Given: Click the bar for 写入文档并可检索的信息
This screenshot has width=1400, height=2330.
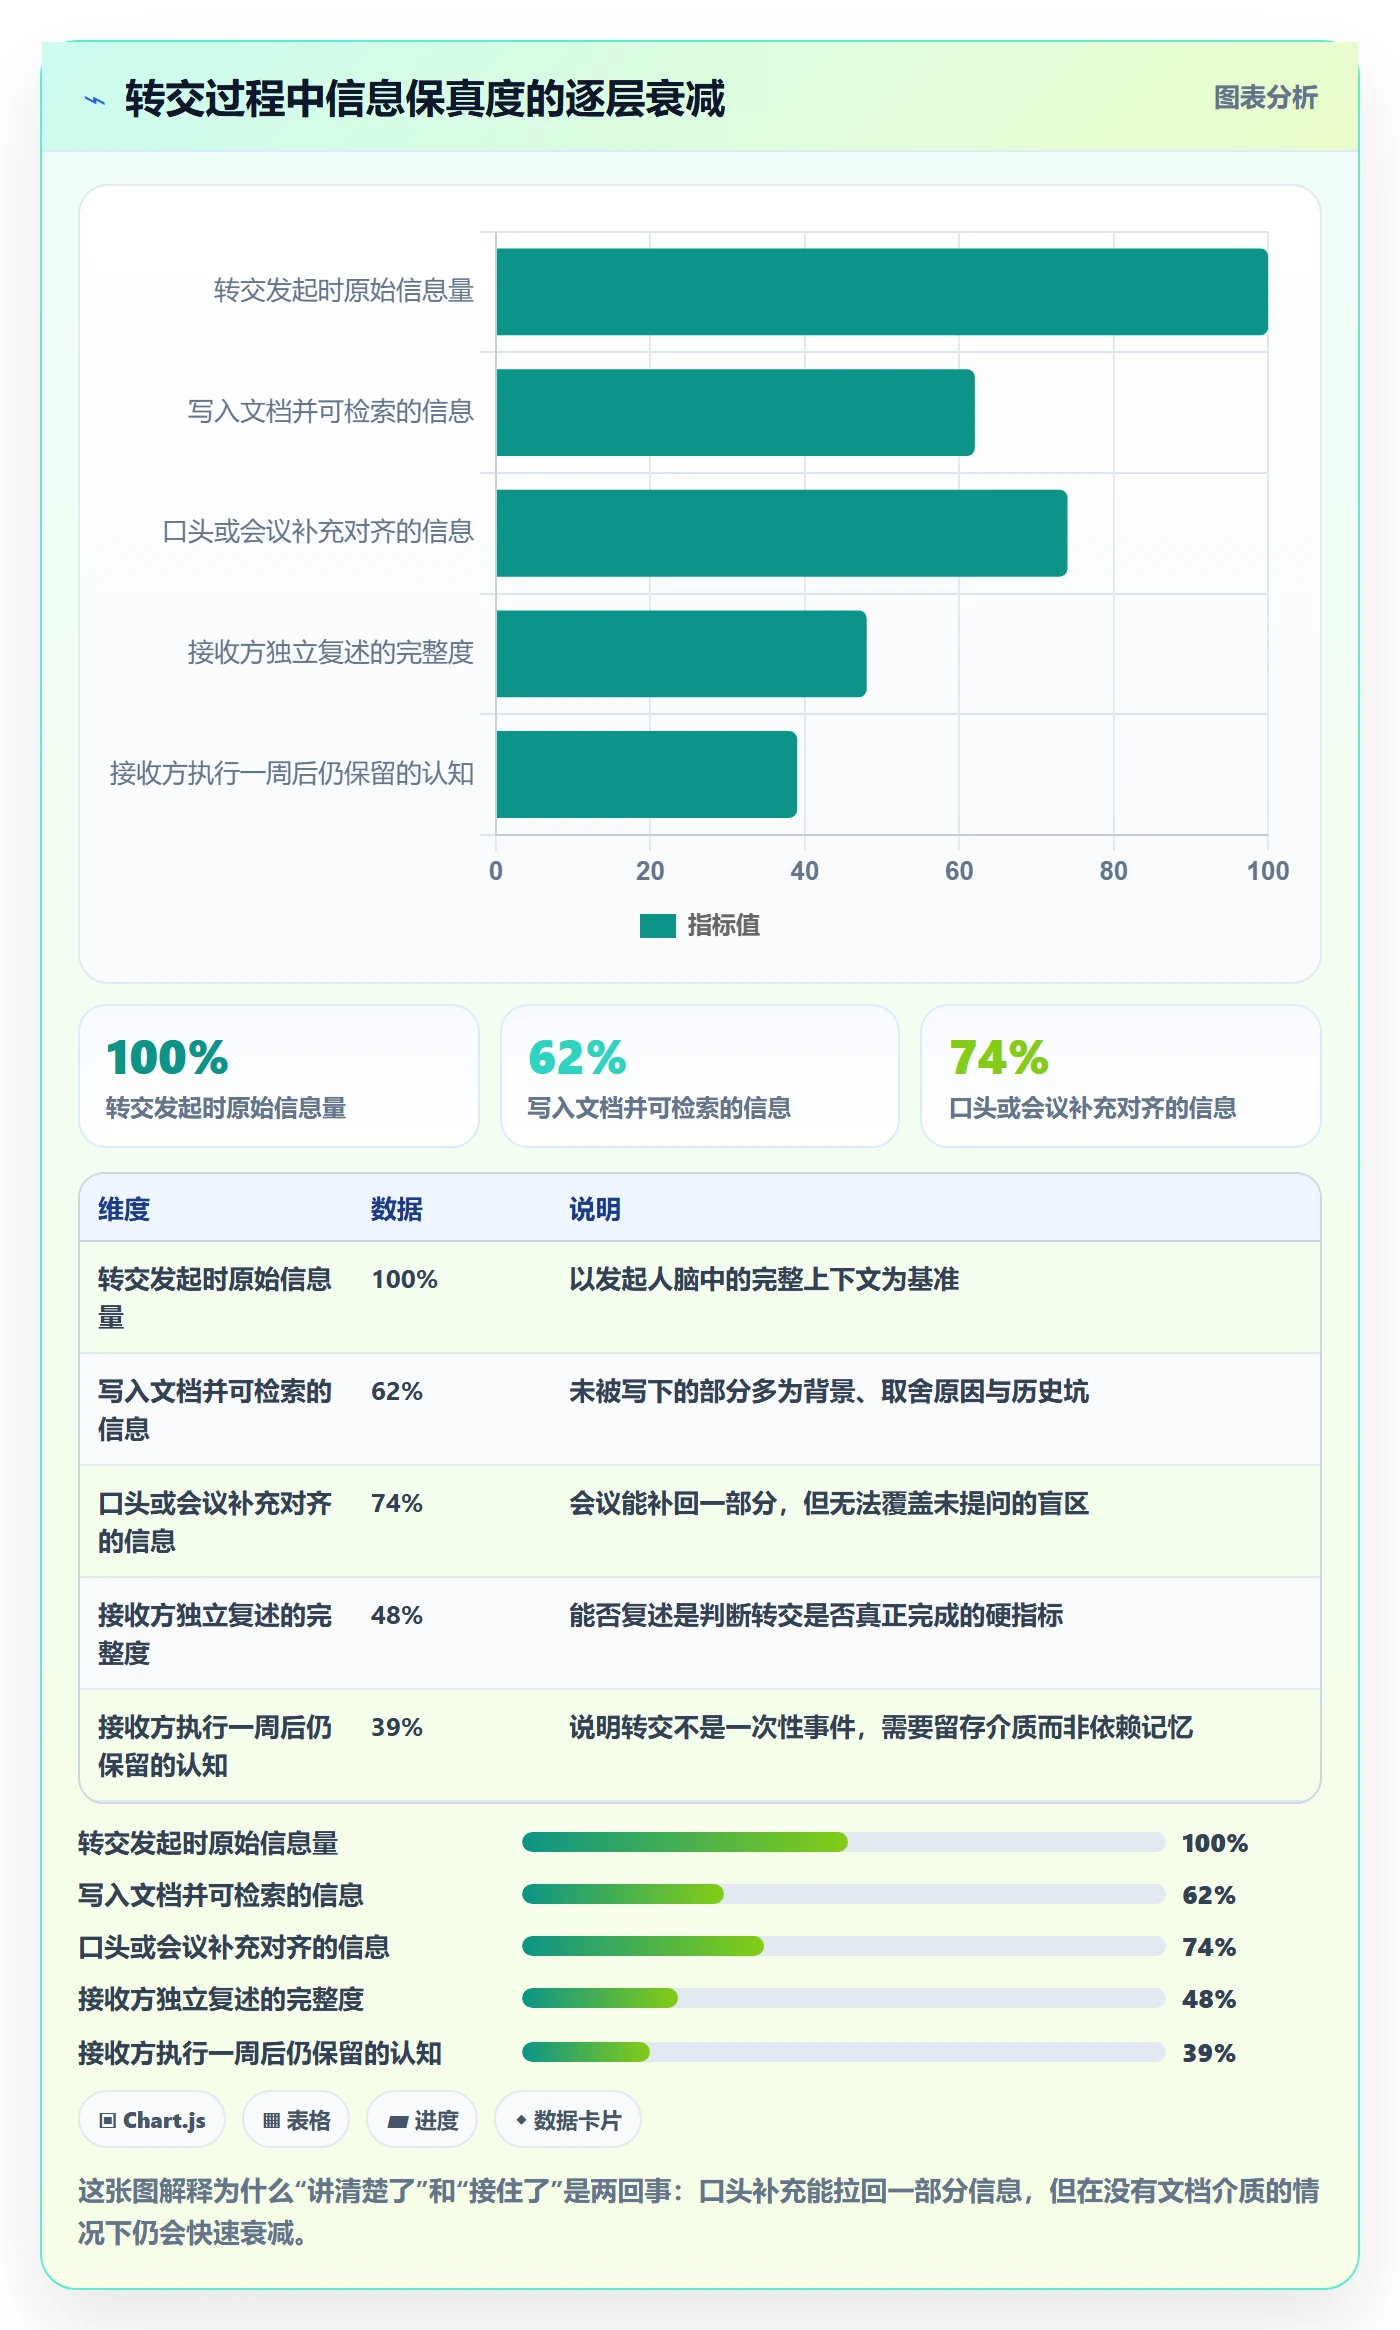Looking at the screenshot, I should click(x=735, y=412).
